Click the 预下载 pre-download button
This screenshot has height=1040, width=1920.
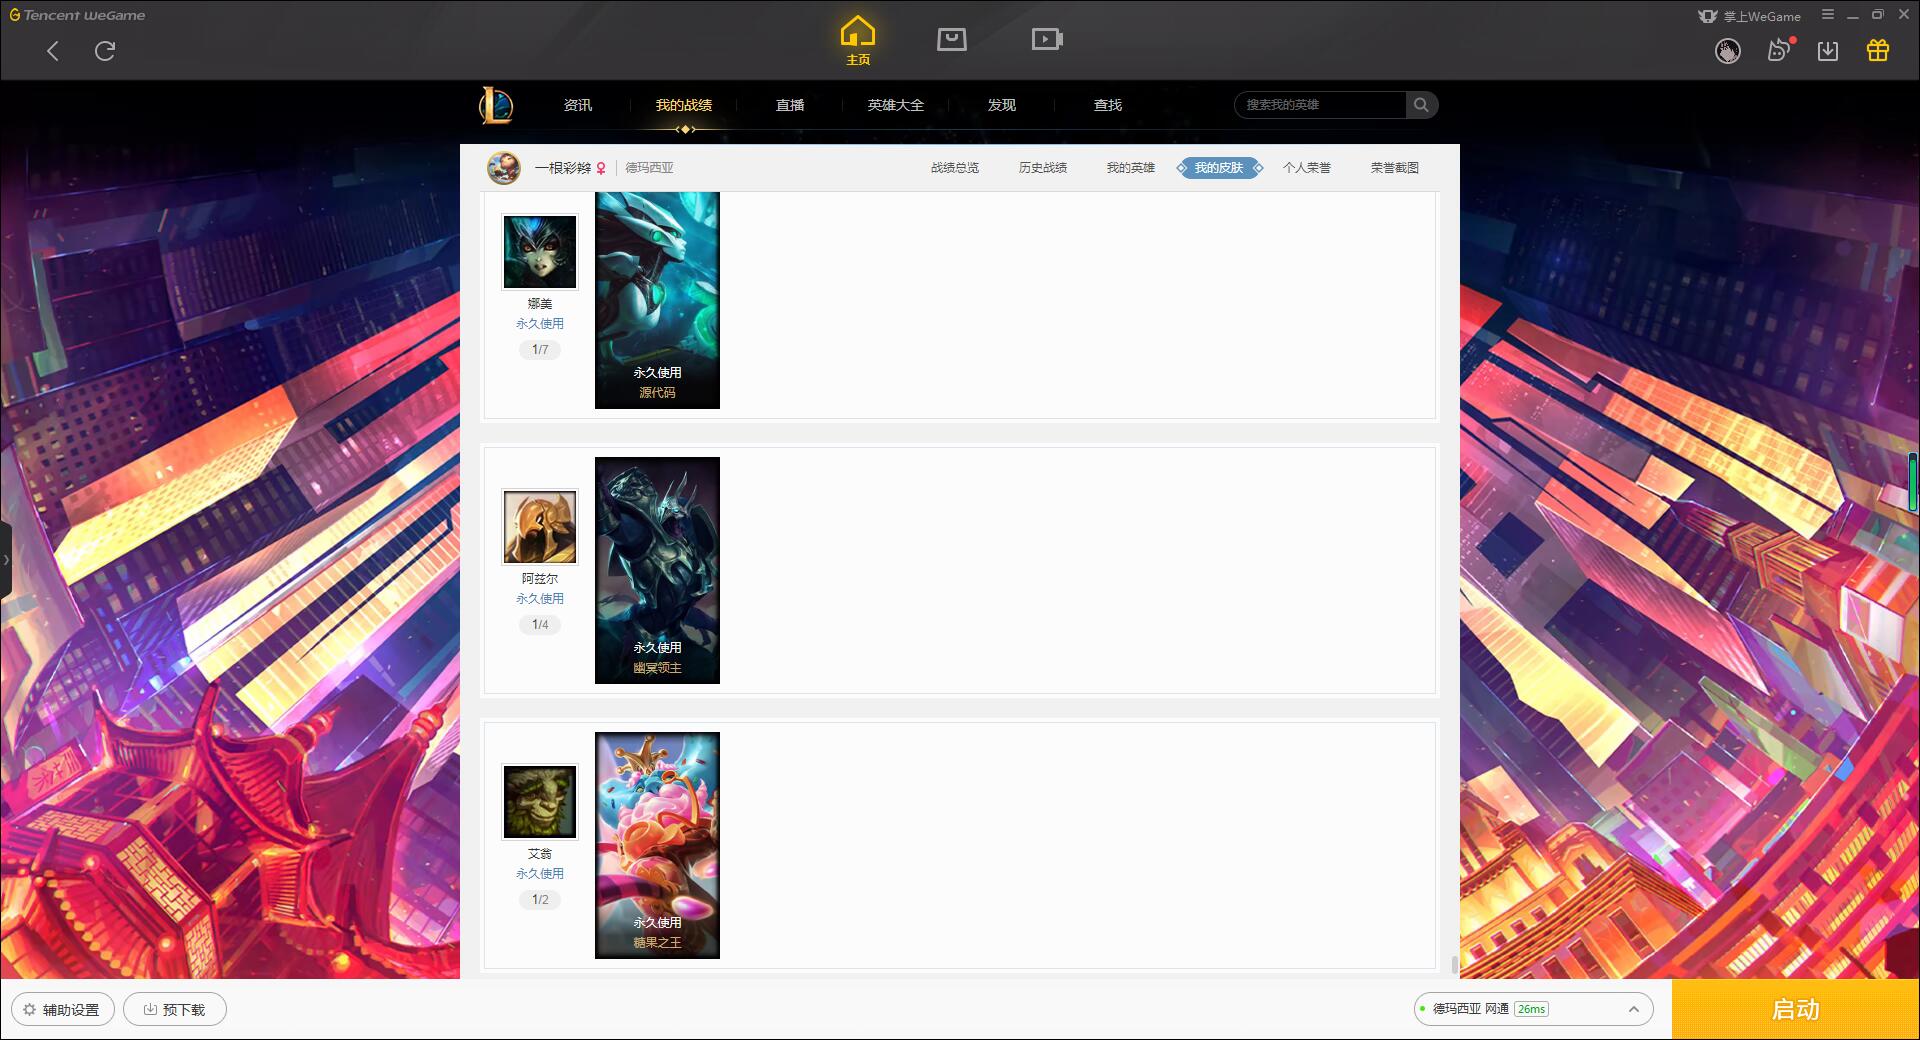tap(175, 1010)
